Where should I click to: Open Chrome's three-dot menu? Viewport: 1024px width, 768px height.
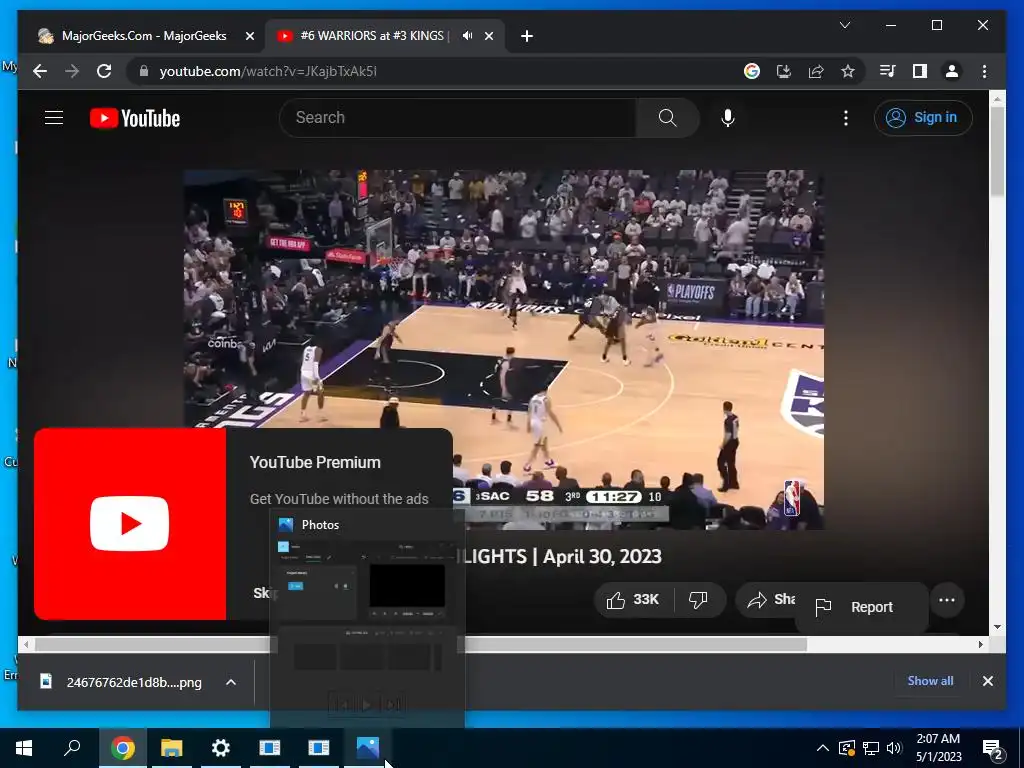pos(984,71)
